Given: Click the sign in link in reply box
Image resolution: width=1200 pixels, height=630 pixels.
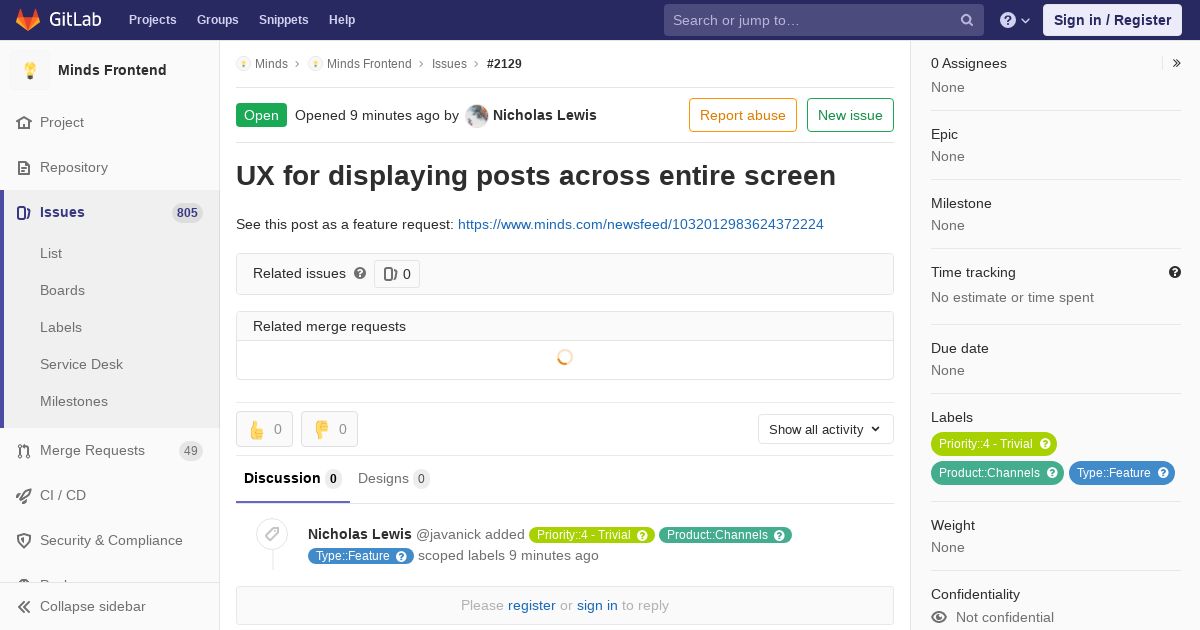Looking at the screenshot, I should point(597,605).
